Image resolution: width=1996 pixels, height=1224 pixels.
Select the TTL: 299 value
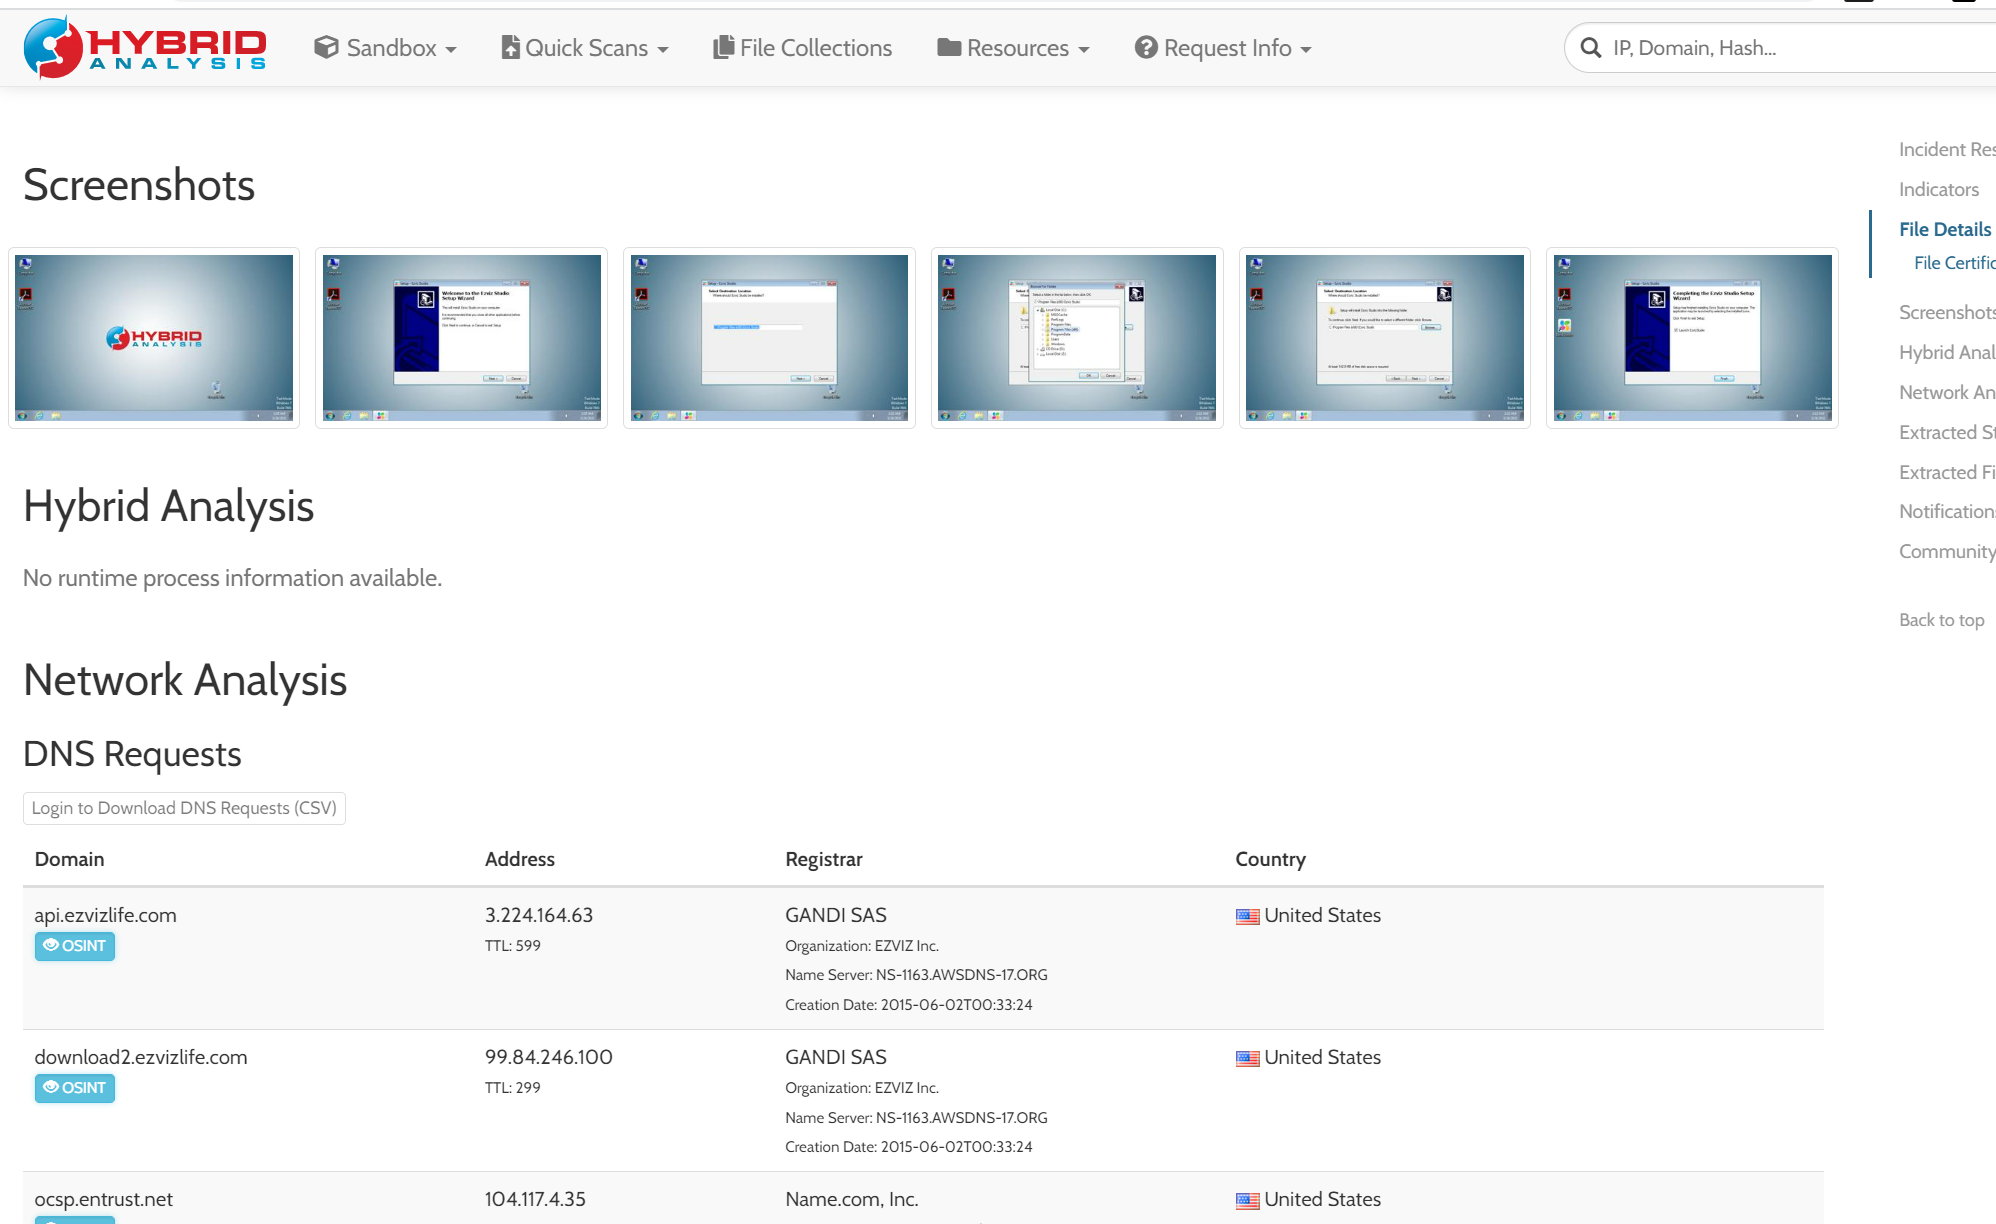coord(513,1088)
